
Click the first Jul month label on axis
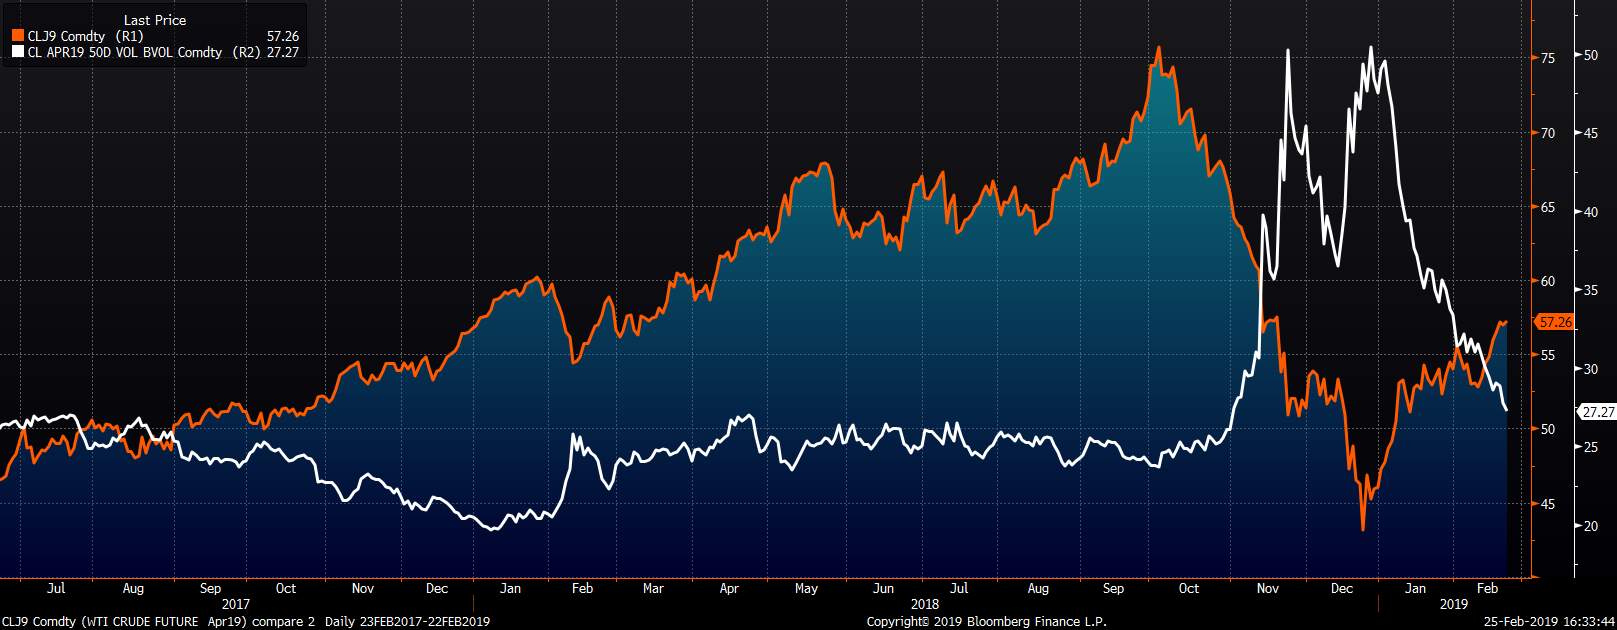coord(56,588)
